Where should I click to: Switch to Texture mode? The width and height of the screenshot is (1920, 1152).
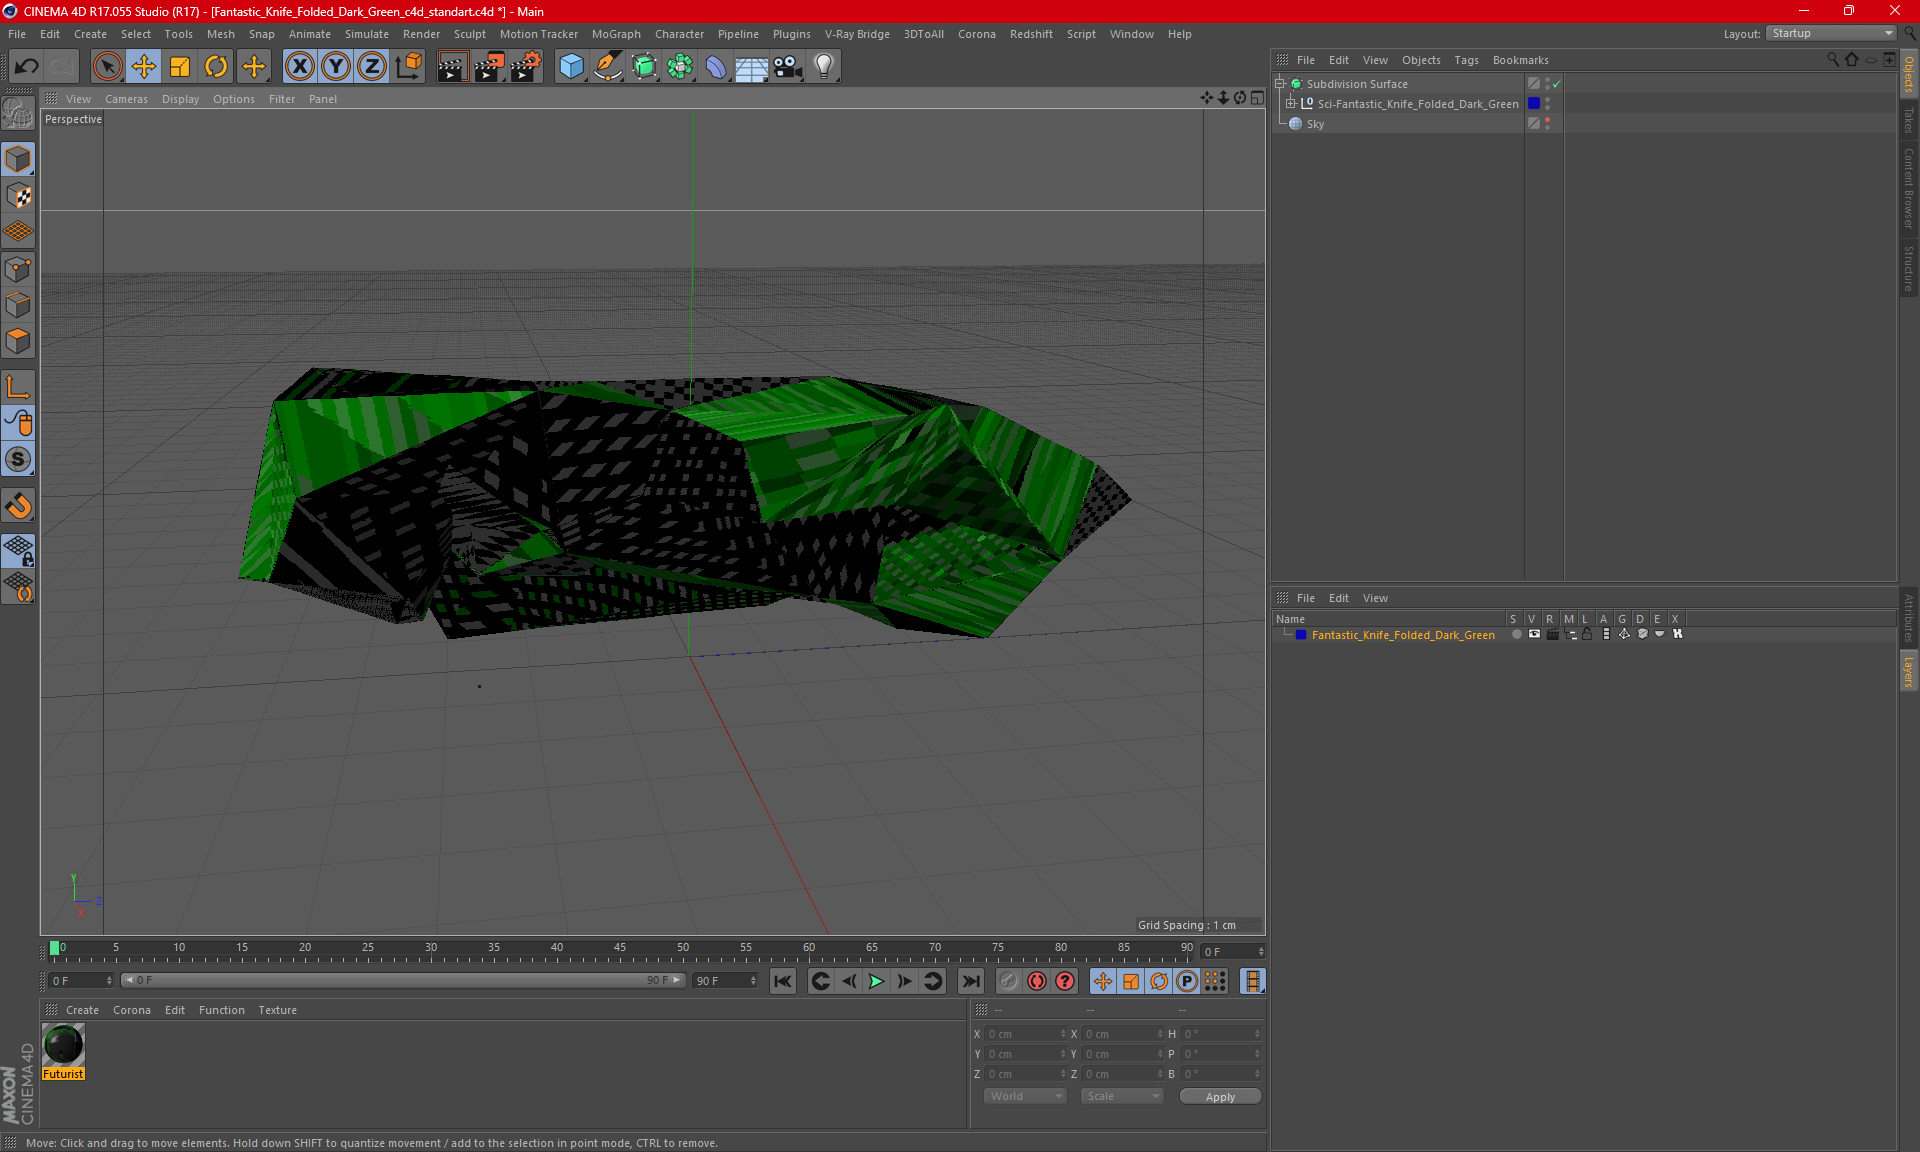pyautogui.click(x=18, y=195)
